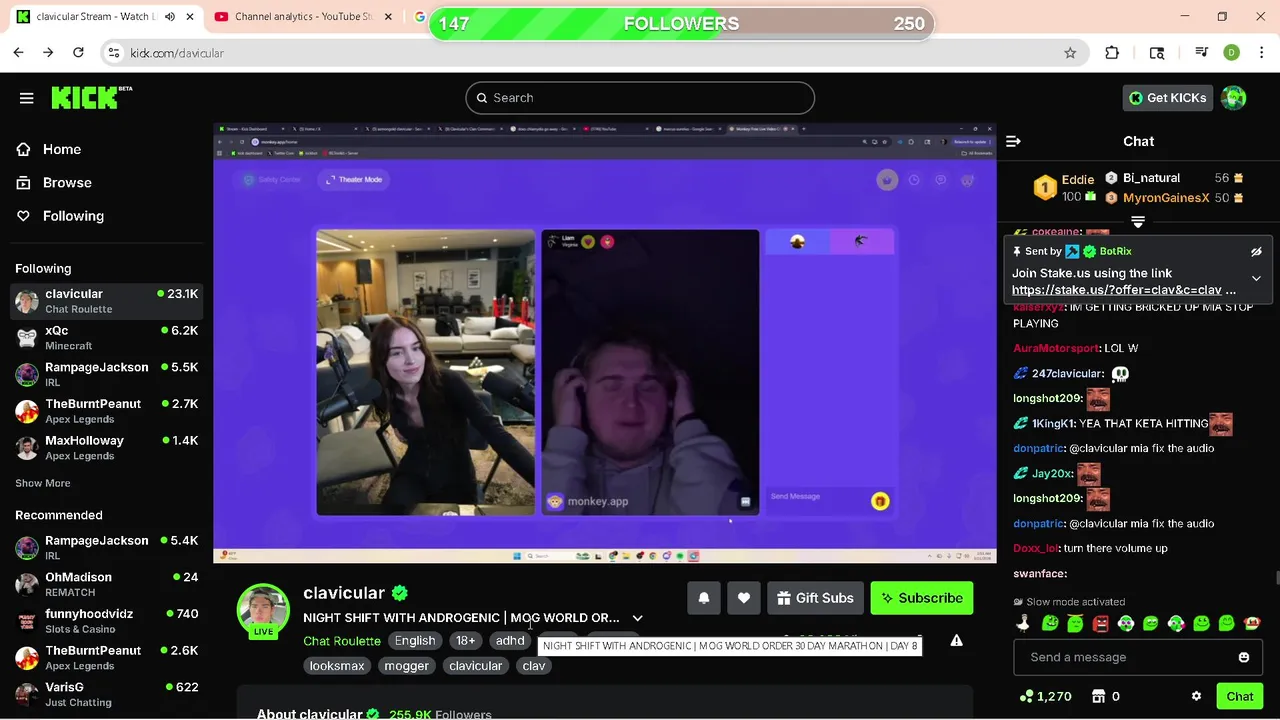Screen dimensions: 1280x720
Task: Open OhMadison recommended channel
Action: tap(106, 585)
